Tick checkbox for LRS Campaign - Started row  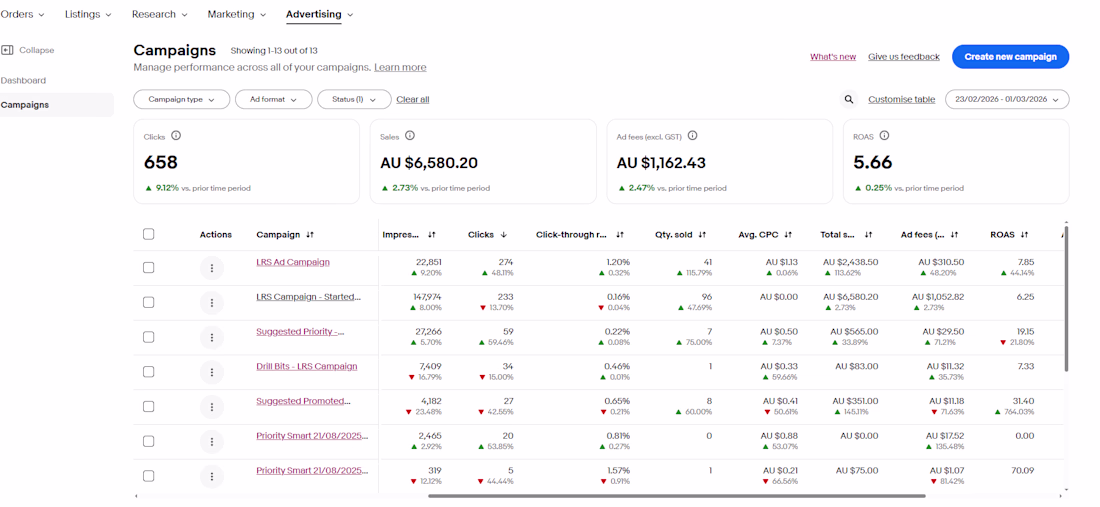[149, 302]
